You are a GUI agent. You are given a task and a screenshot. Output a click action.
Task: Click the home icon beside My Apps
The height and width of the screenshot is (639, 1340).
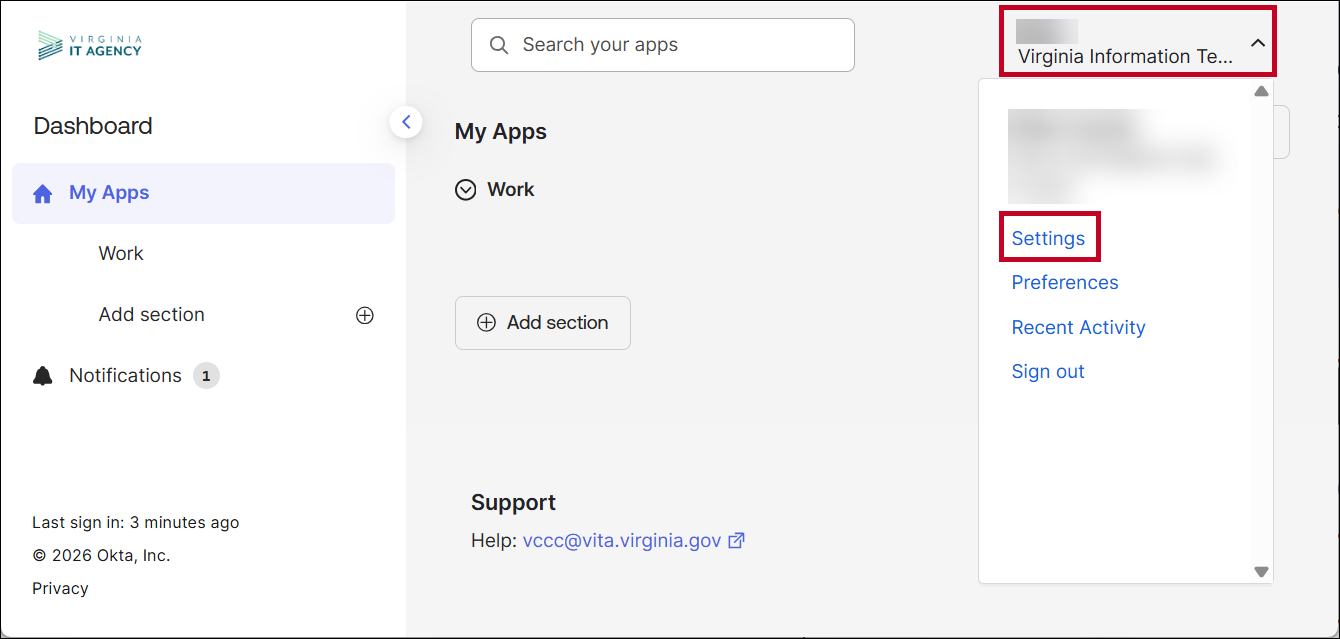43,194
